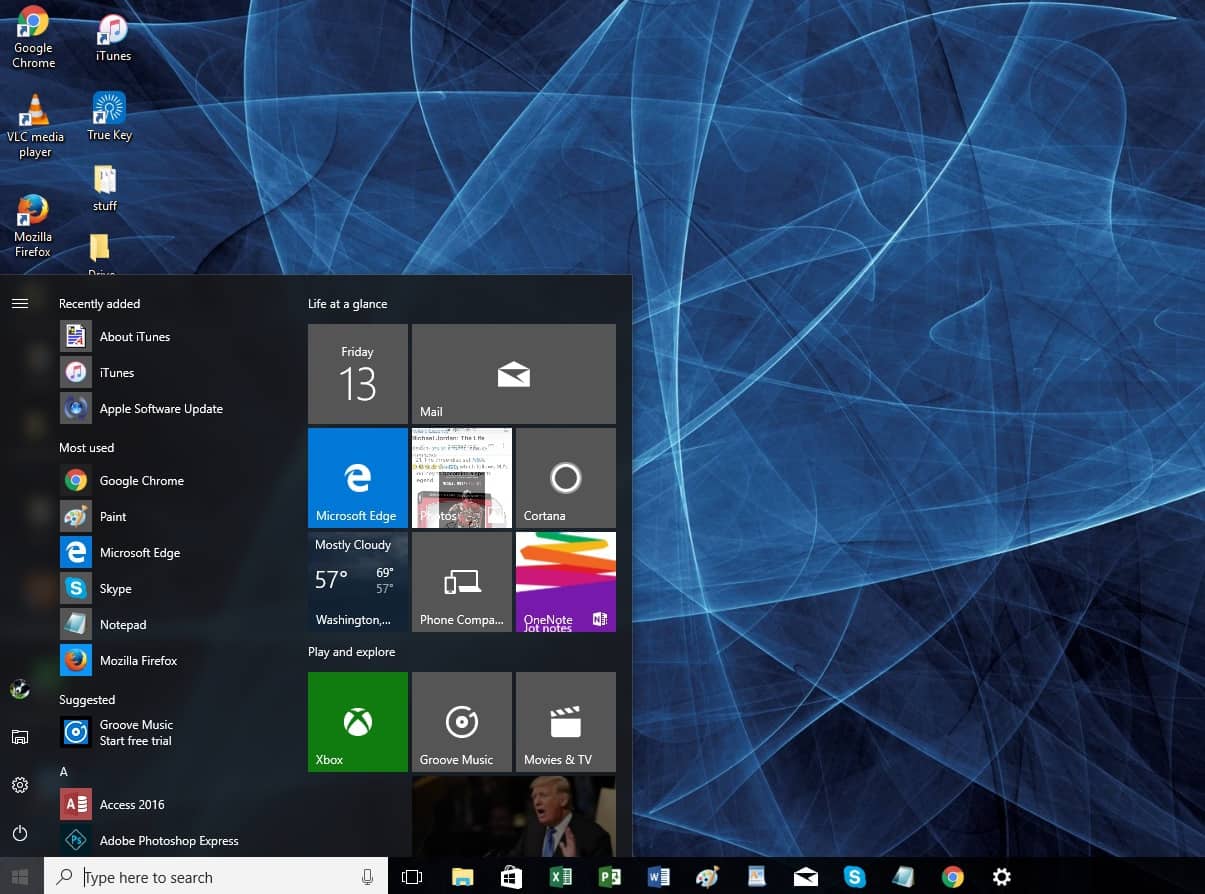Open Mail from the taskbar

tap(805, 877)
